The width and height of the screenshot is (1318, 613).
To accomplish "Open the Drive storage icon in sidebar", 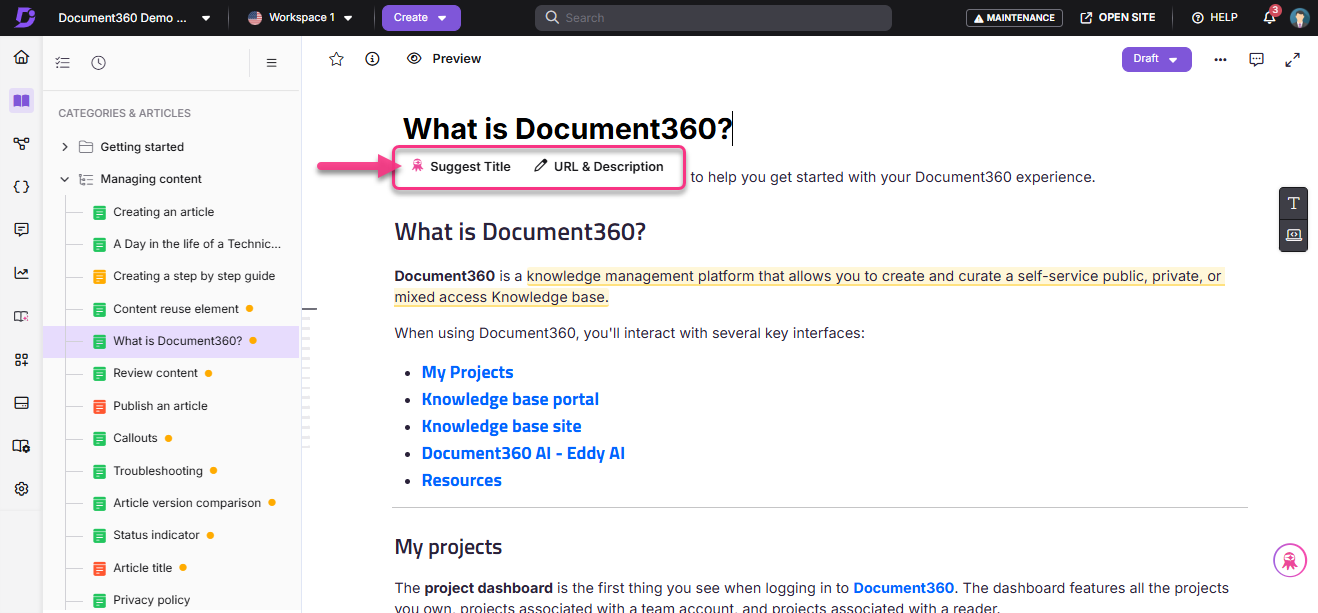I will click(21, 402).
